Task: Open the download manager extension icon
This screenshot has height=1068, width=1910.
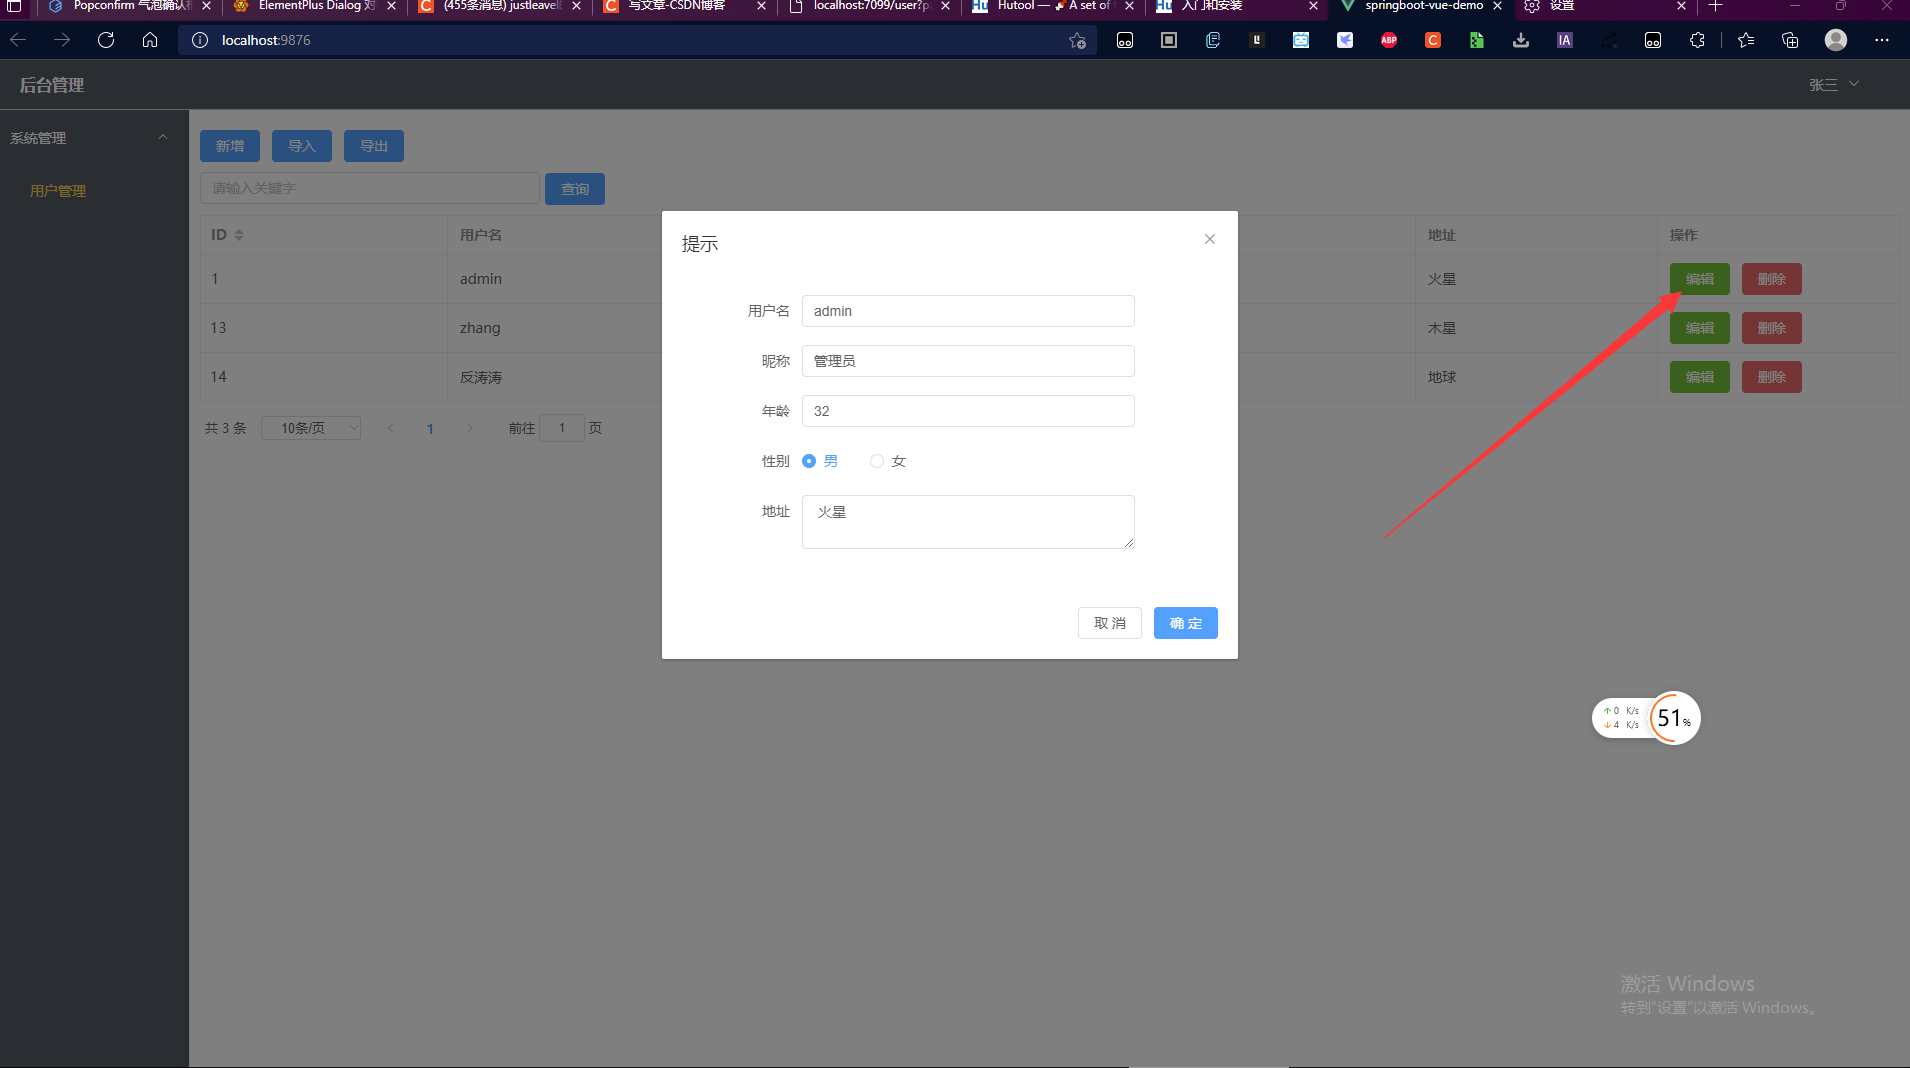Action: [x=1520, y=41]
